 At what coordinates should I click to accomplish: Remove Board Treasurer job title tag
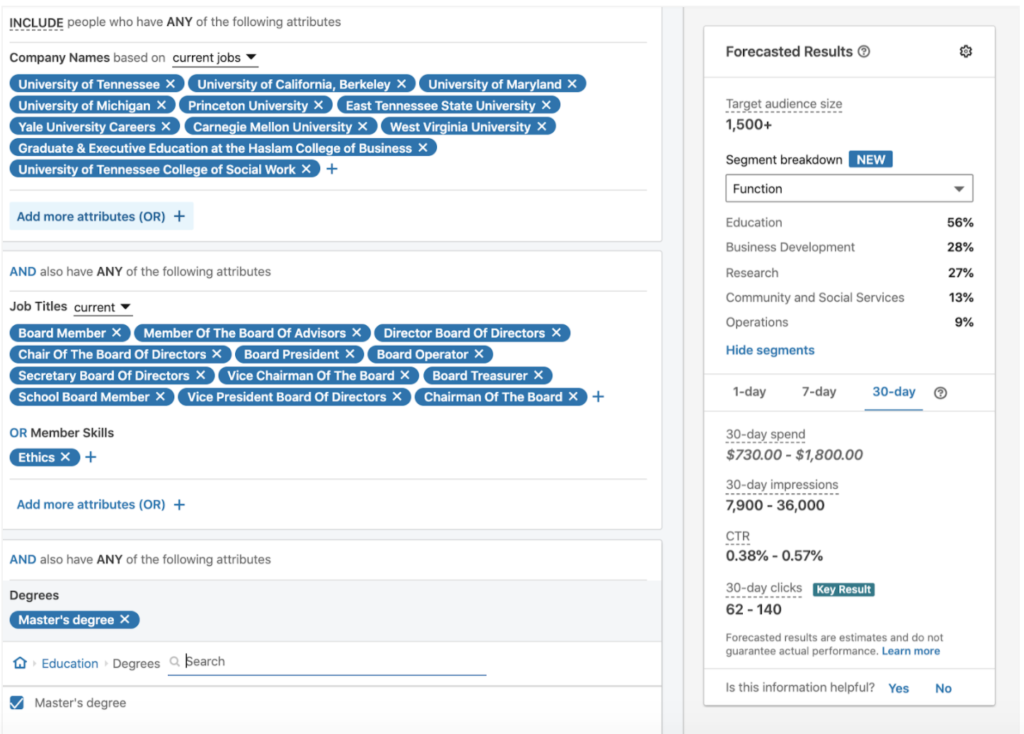pyautogui.click(x=538, y=376)
